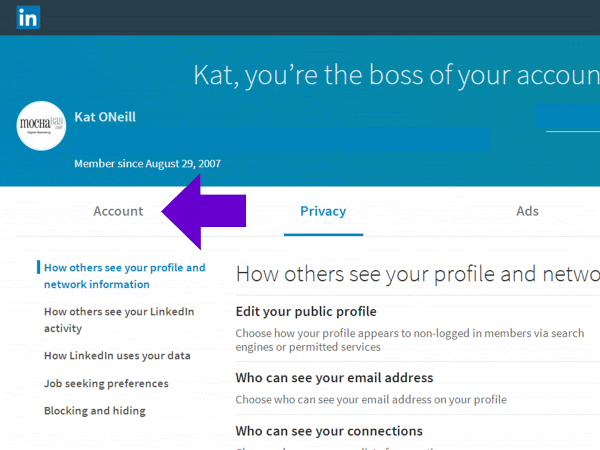Image resolution: width=600 pixels, height=450 pixels.
Task: Click the 'Kat, you're the boss' banner headline
Action: pos(396,75)
